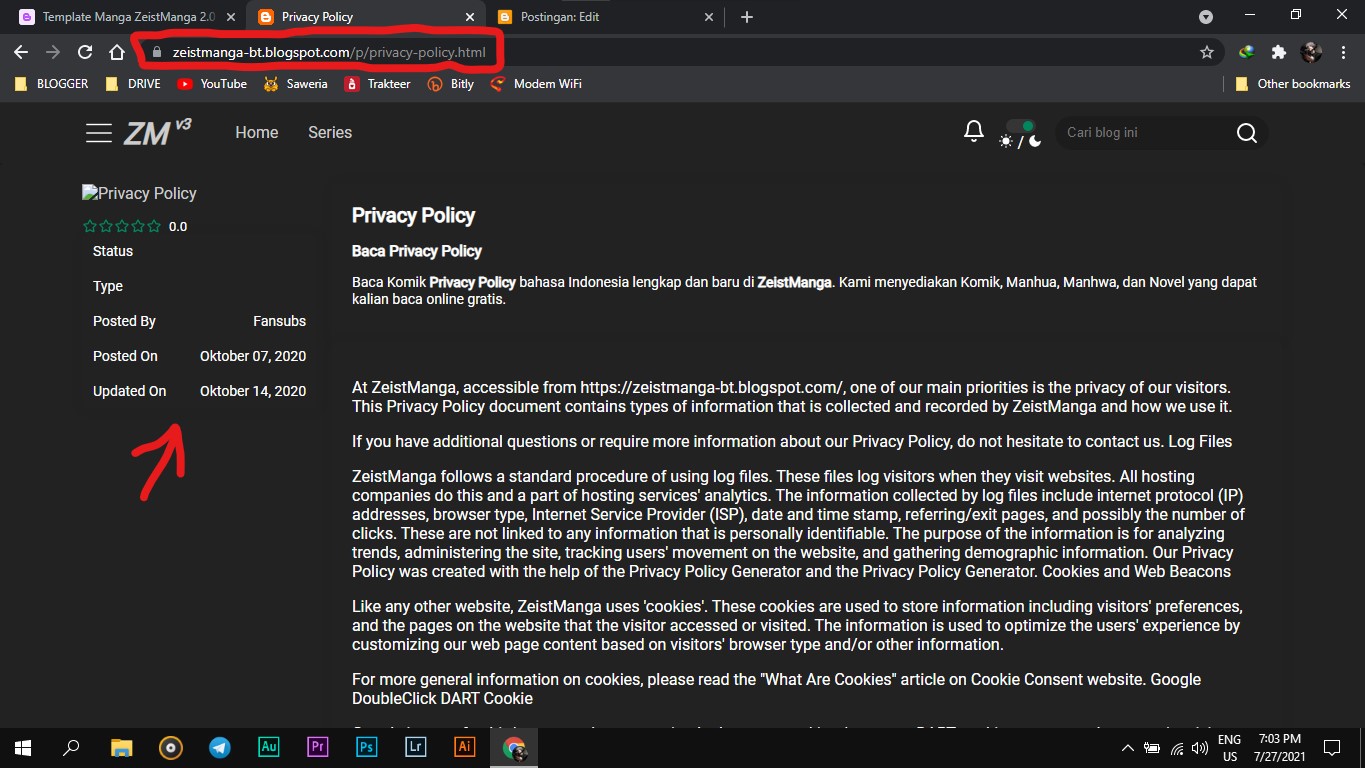This screenshot has width=1365, height=768.
Task: Open the notification bell icon
Action: click(x=974, y=132)
